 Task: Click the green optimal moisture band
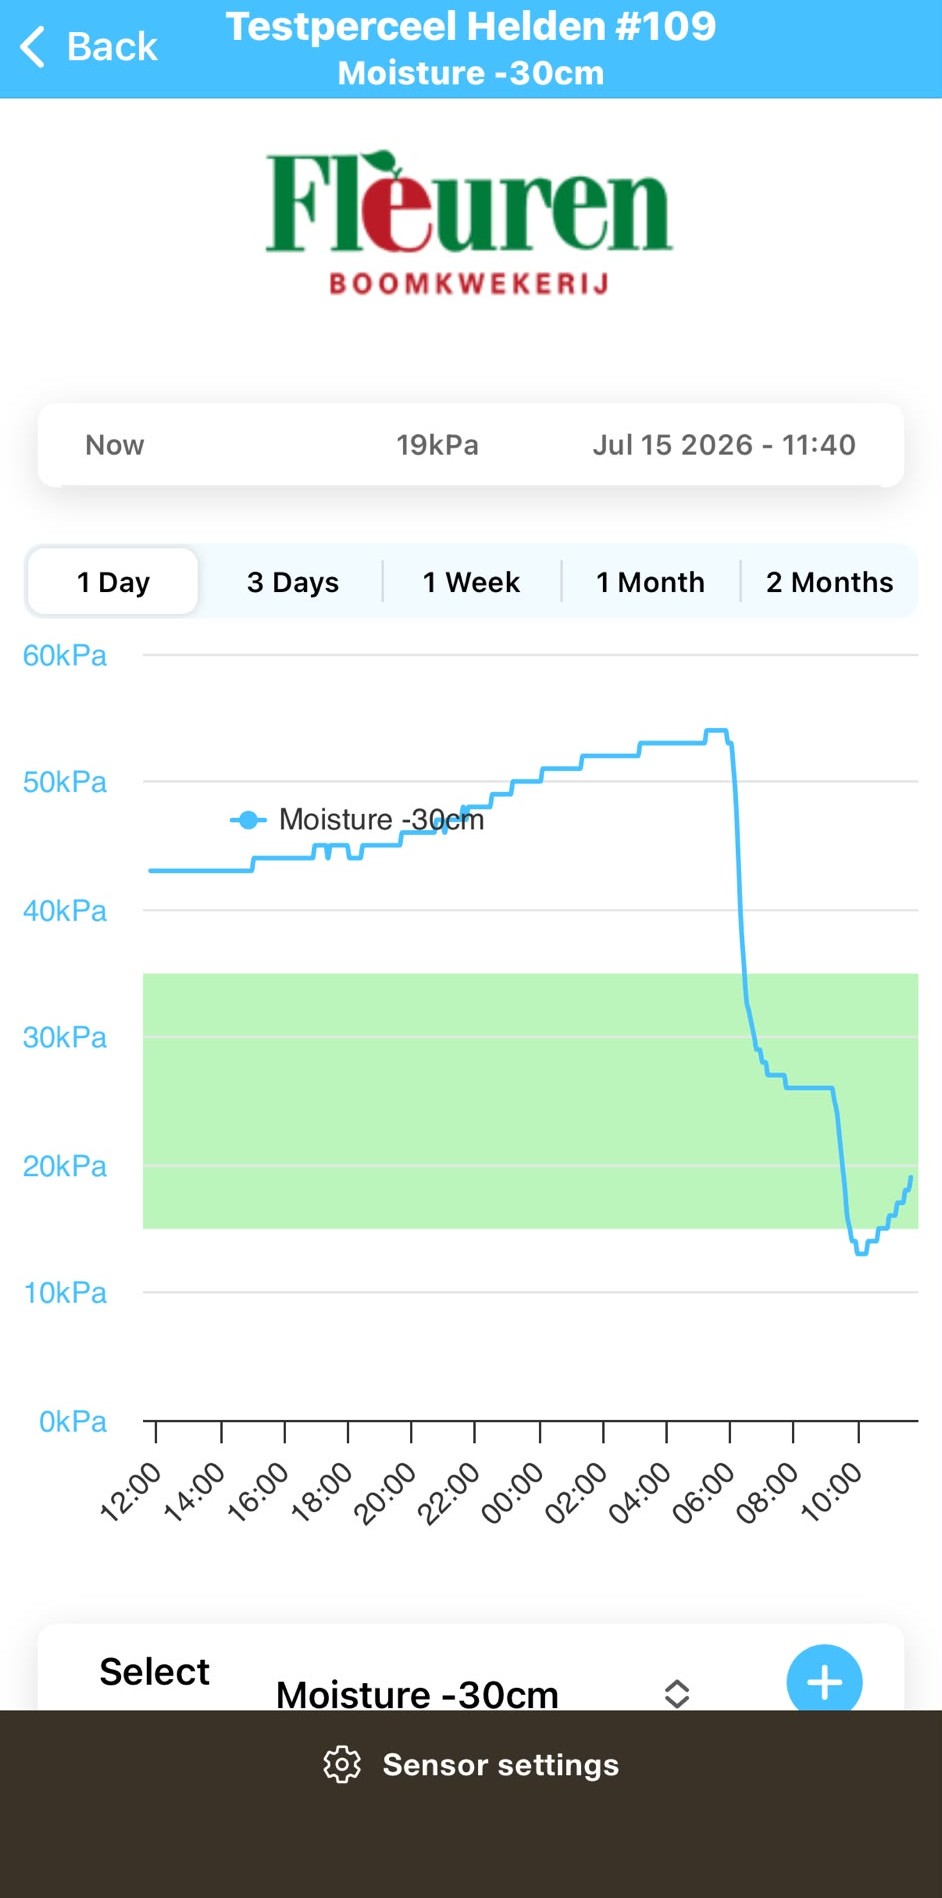point(530,1100)
